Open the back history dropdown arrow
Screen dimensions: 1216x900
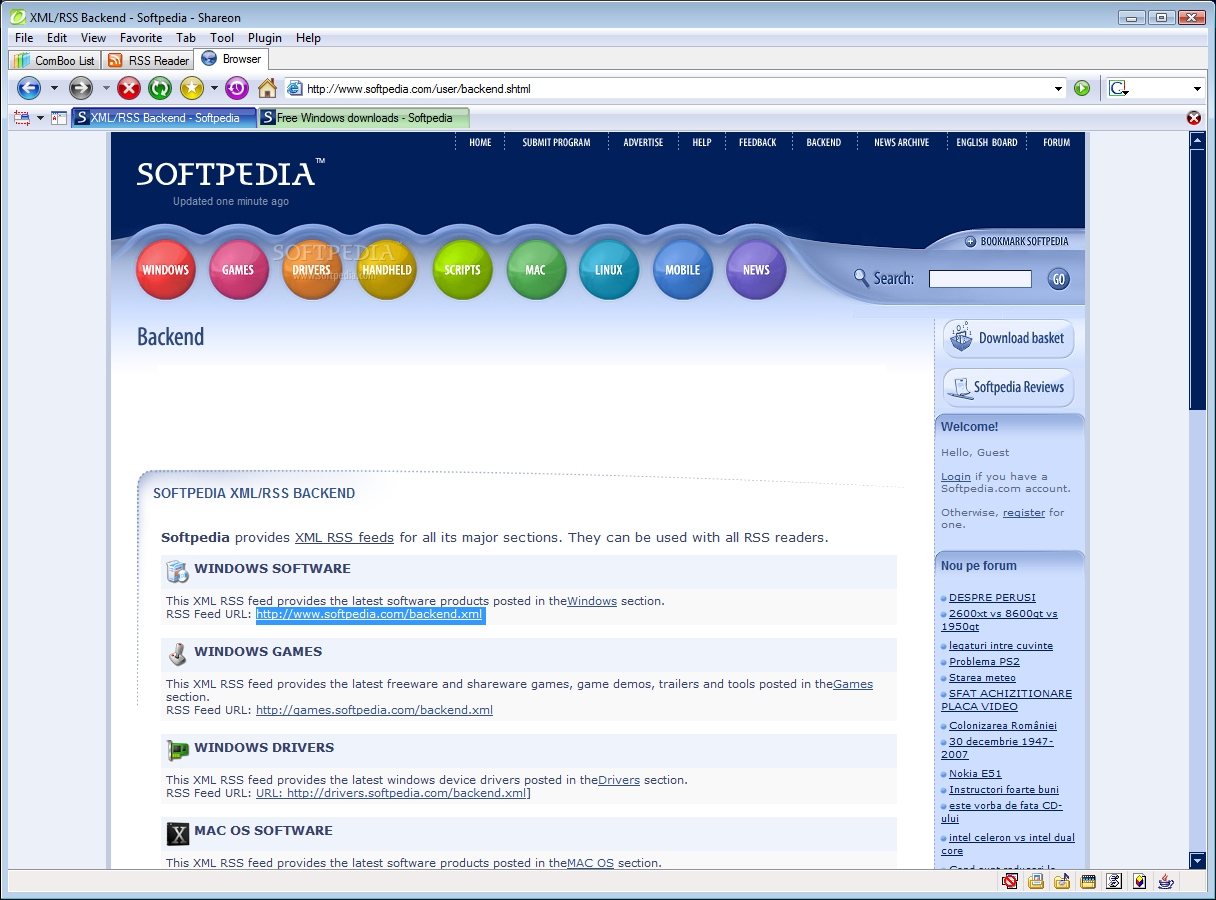[x=54, y=88]
